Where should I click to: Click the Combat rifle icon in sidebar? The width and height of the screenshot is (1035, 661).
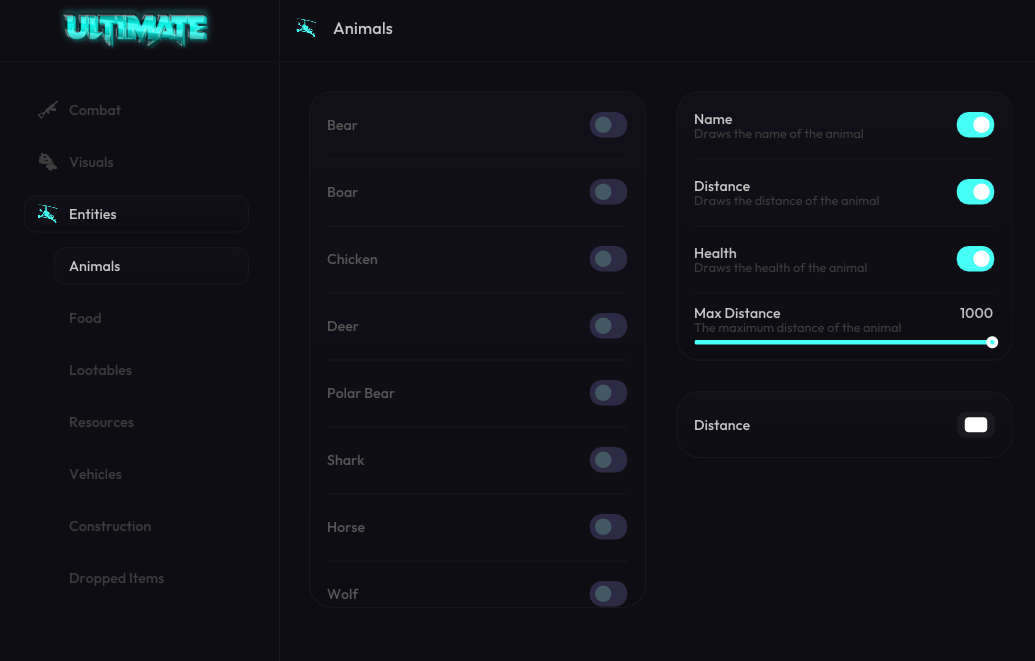tap(48, 110)
